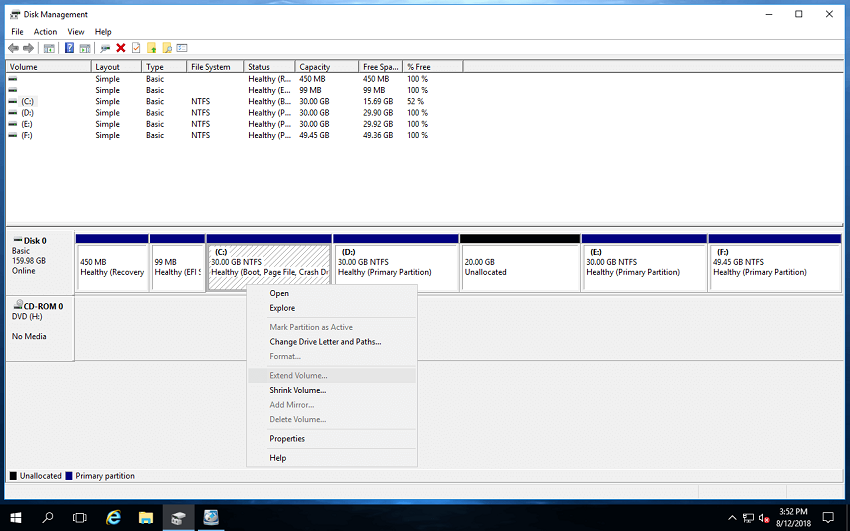
Task: Click the Forward arrow toolbar icon
Action: pos(28,48)
